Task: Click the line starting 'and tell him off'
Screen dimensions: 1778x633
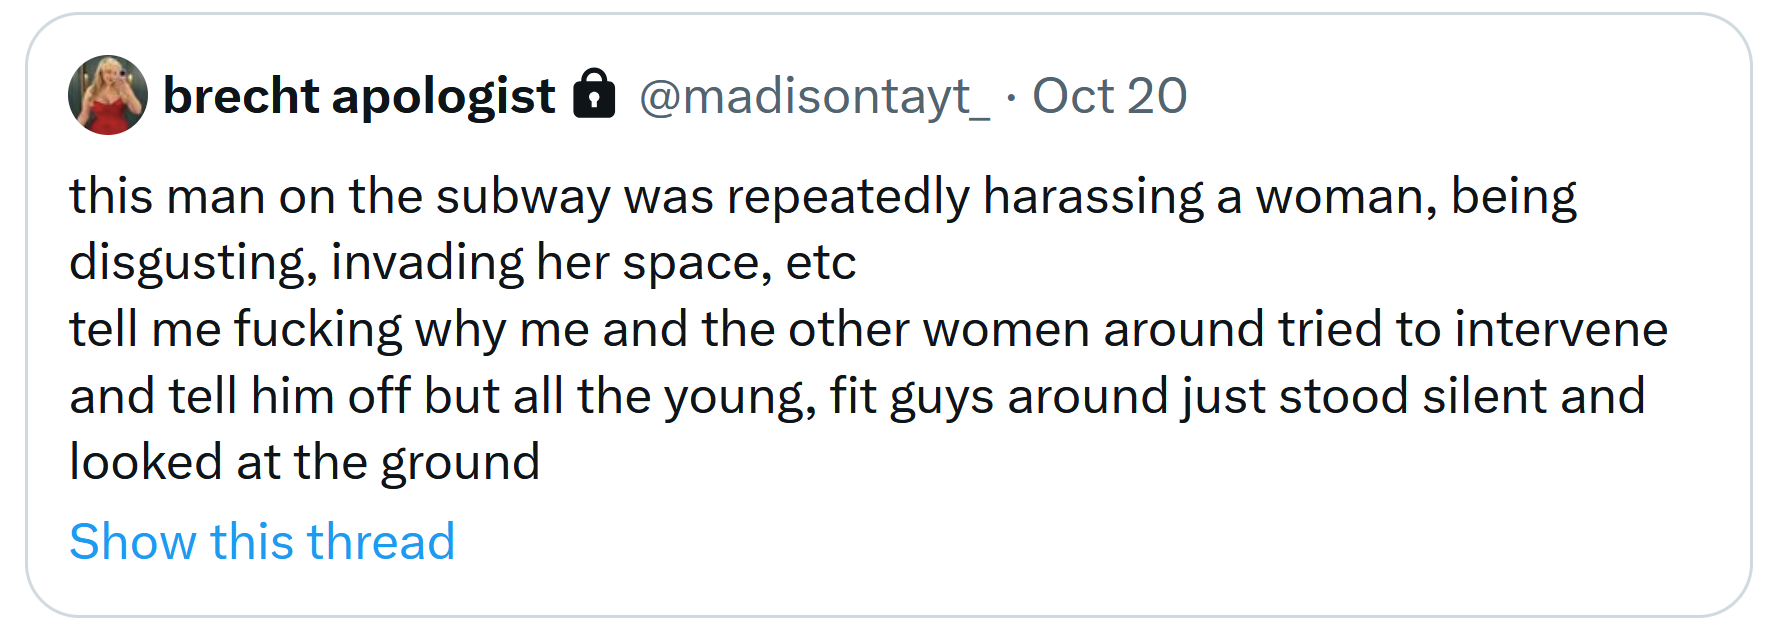Action: 857,397
